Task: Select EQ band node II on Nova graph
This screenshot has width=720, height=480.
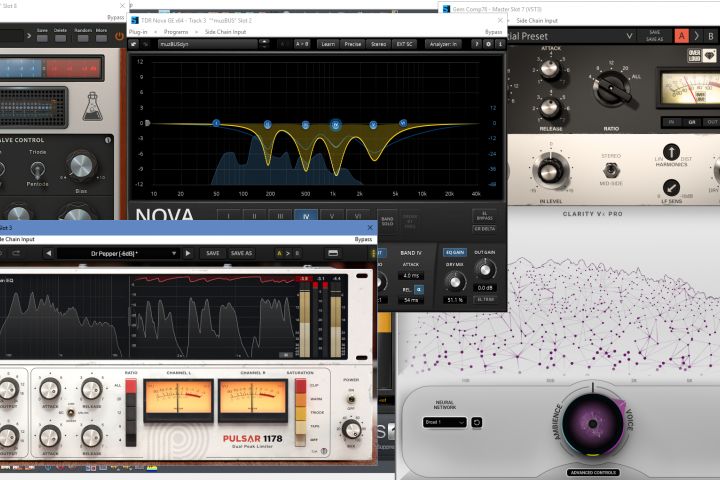Action: 268,124
